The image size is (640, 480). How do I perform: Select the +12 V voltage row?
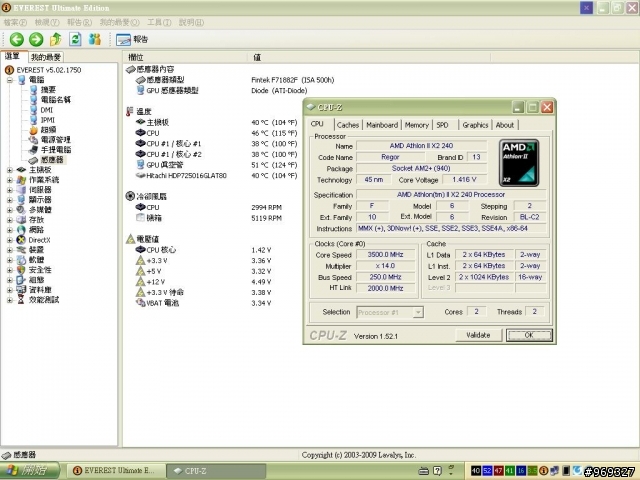tap(203, 282)
